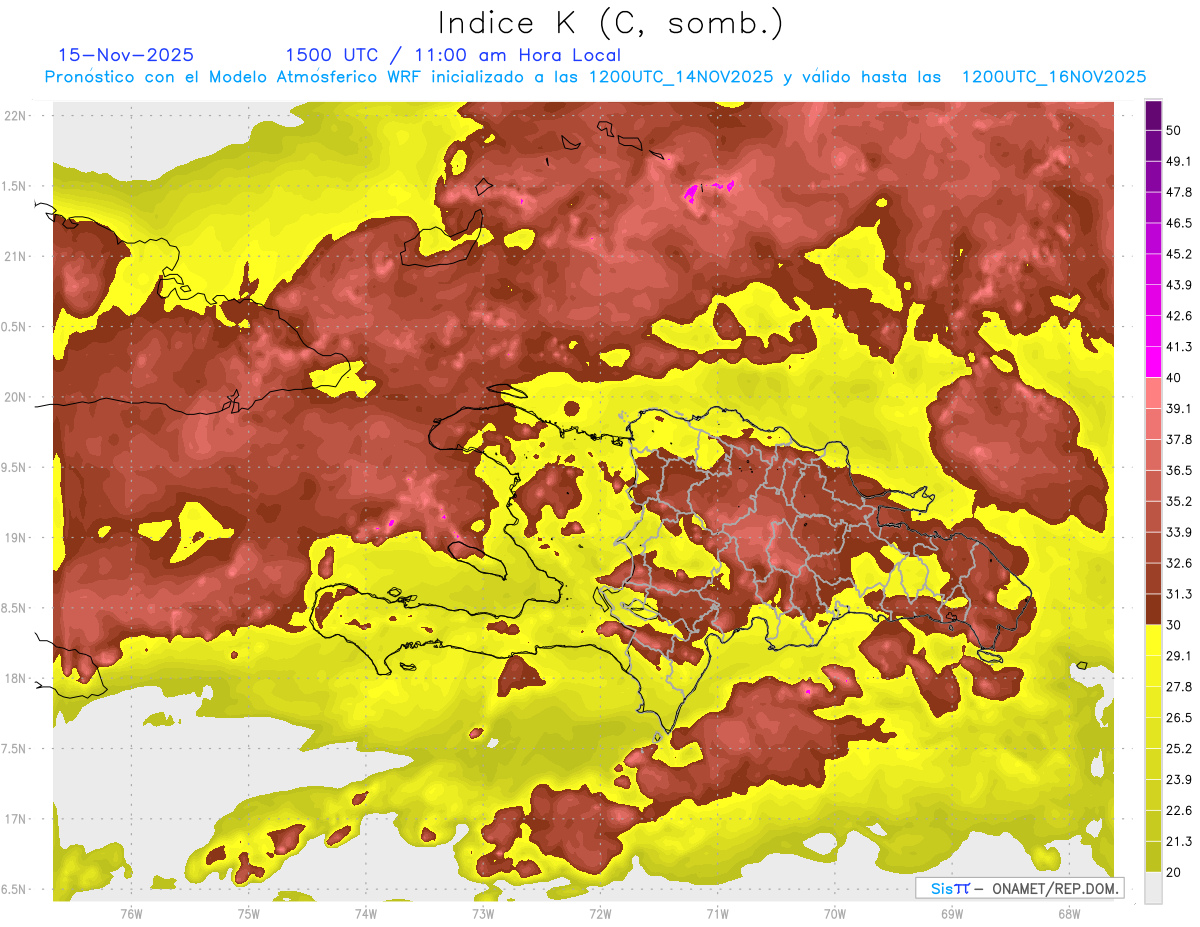The image size is (1200, 927).
Task: Click the "26.5" color scale value
Action: (1179, 718)
